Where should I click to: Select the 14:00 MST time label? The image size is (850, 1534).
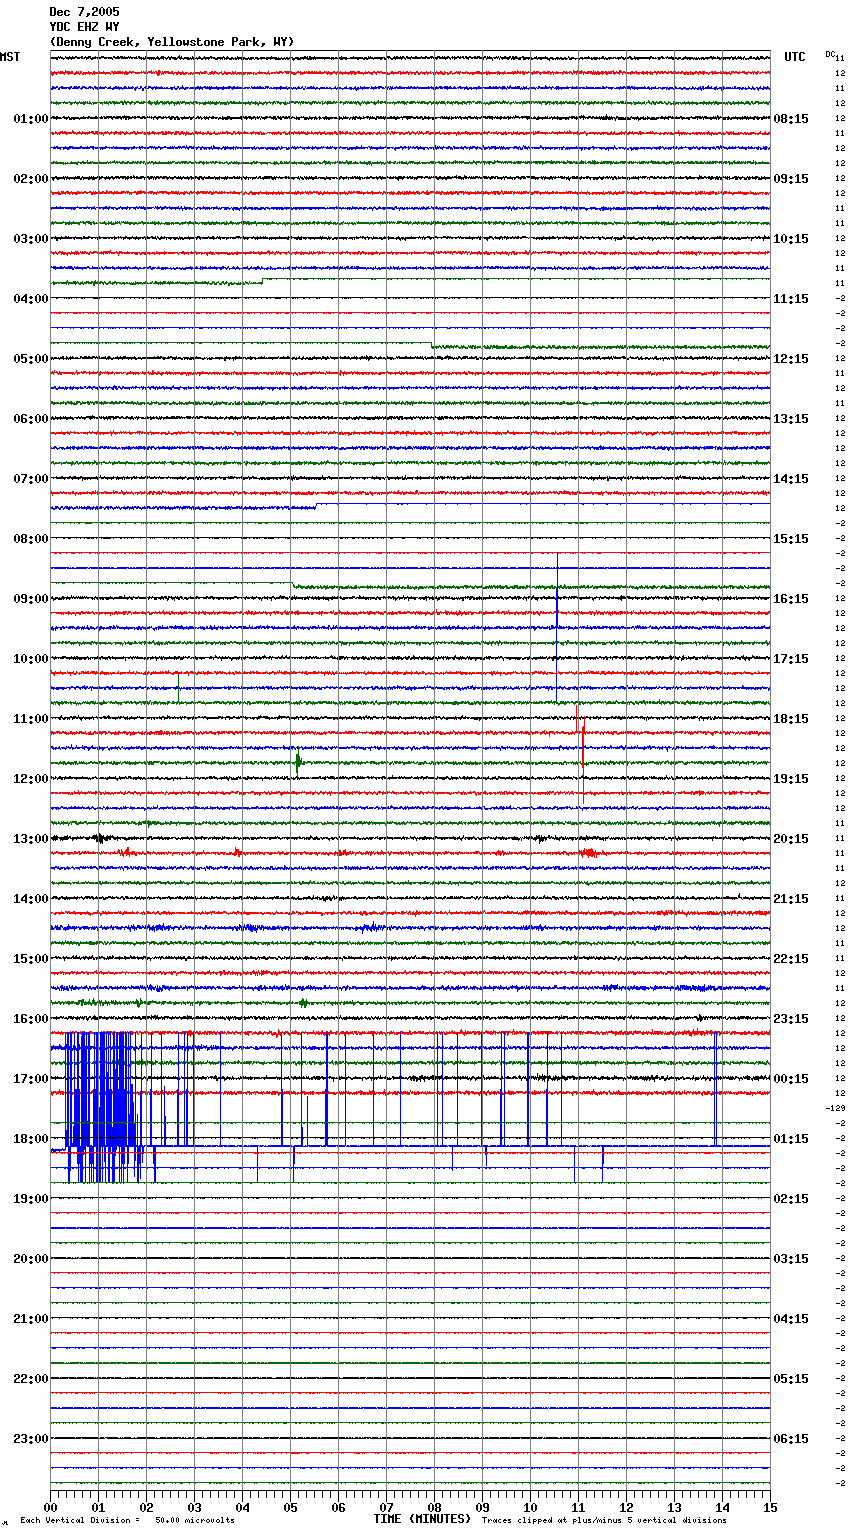[31, 899]
